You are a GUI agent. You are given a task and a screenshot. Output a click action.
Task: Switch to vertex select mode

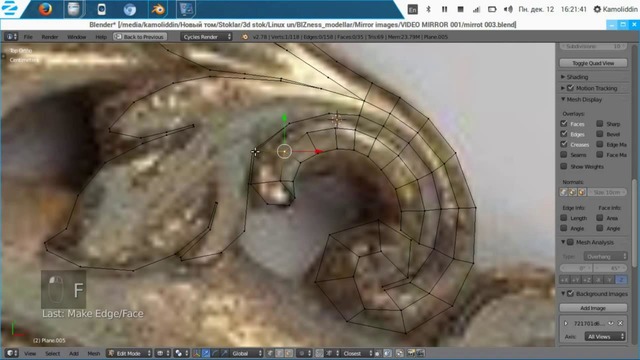tap(269, 353)
